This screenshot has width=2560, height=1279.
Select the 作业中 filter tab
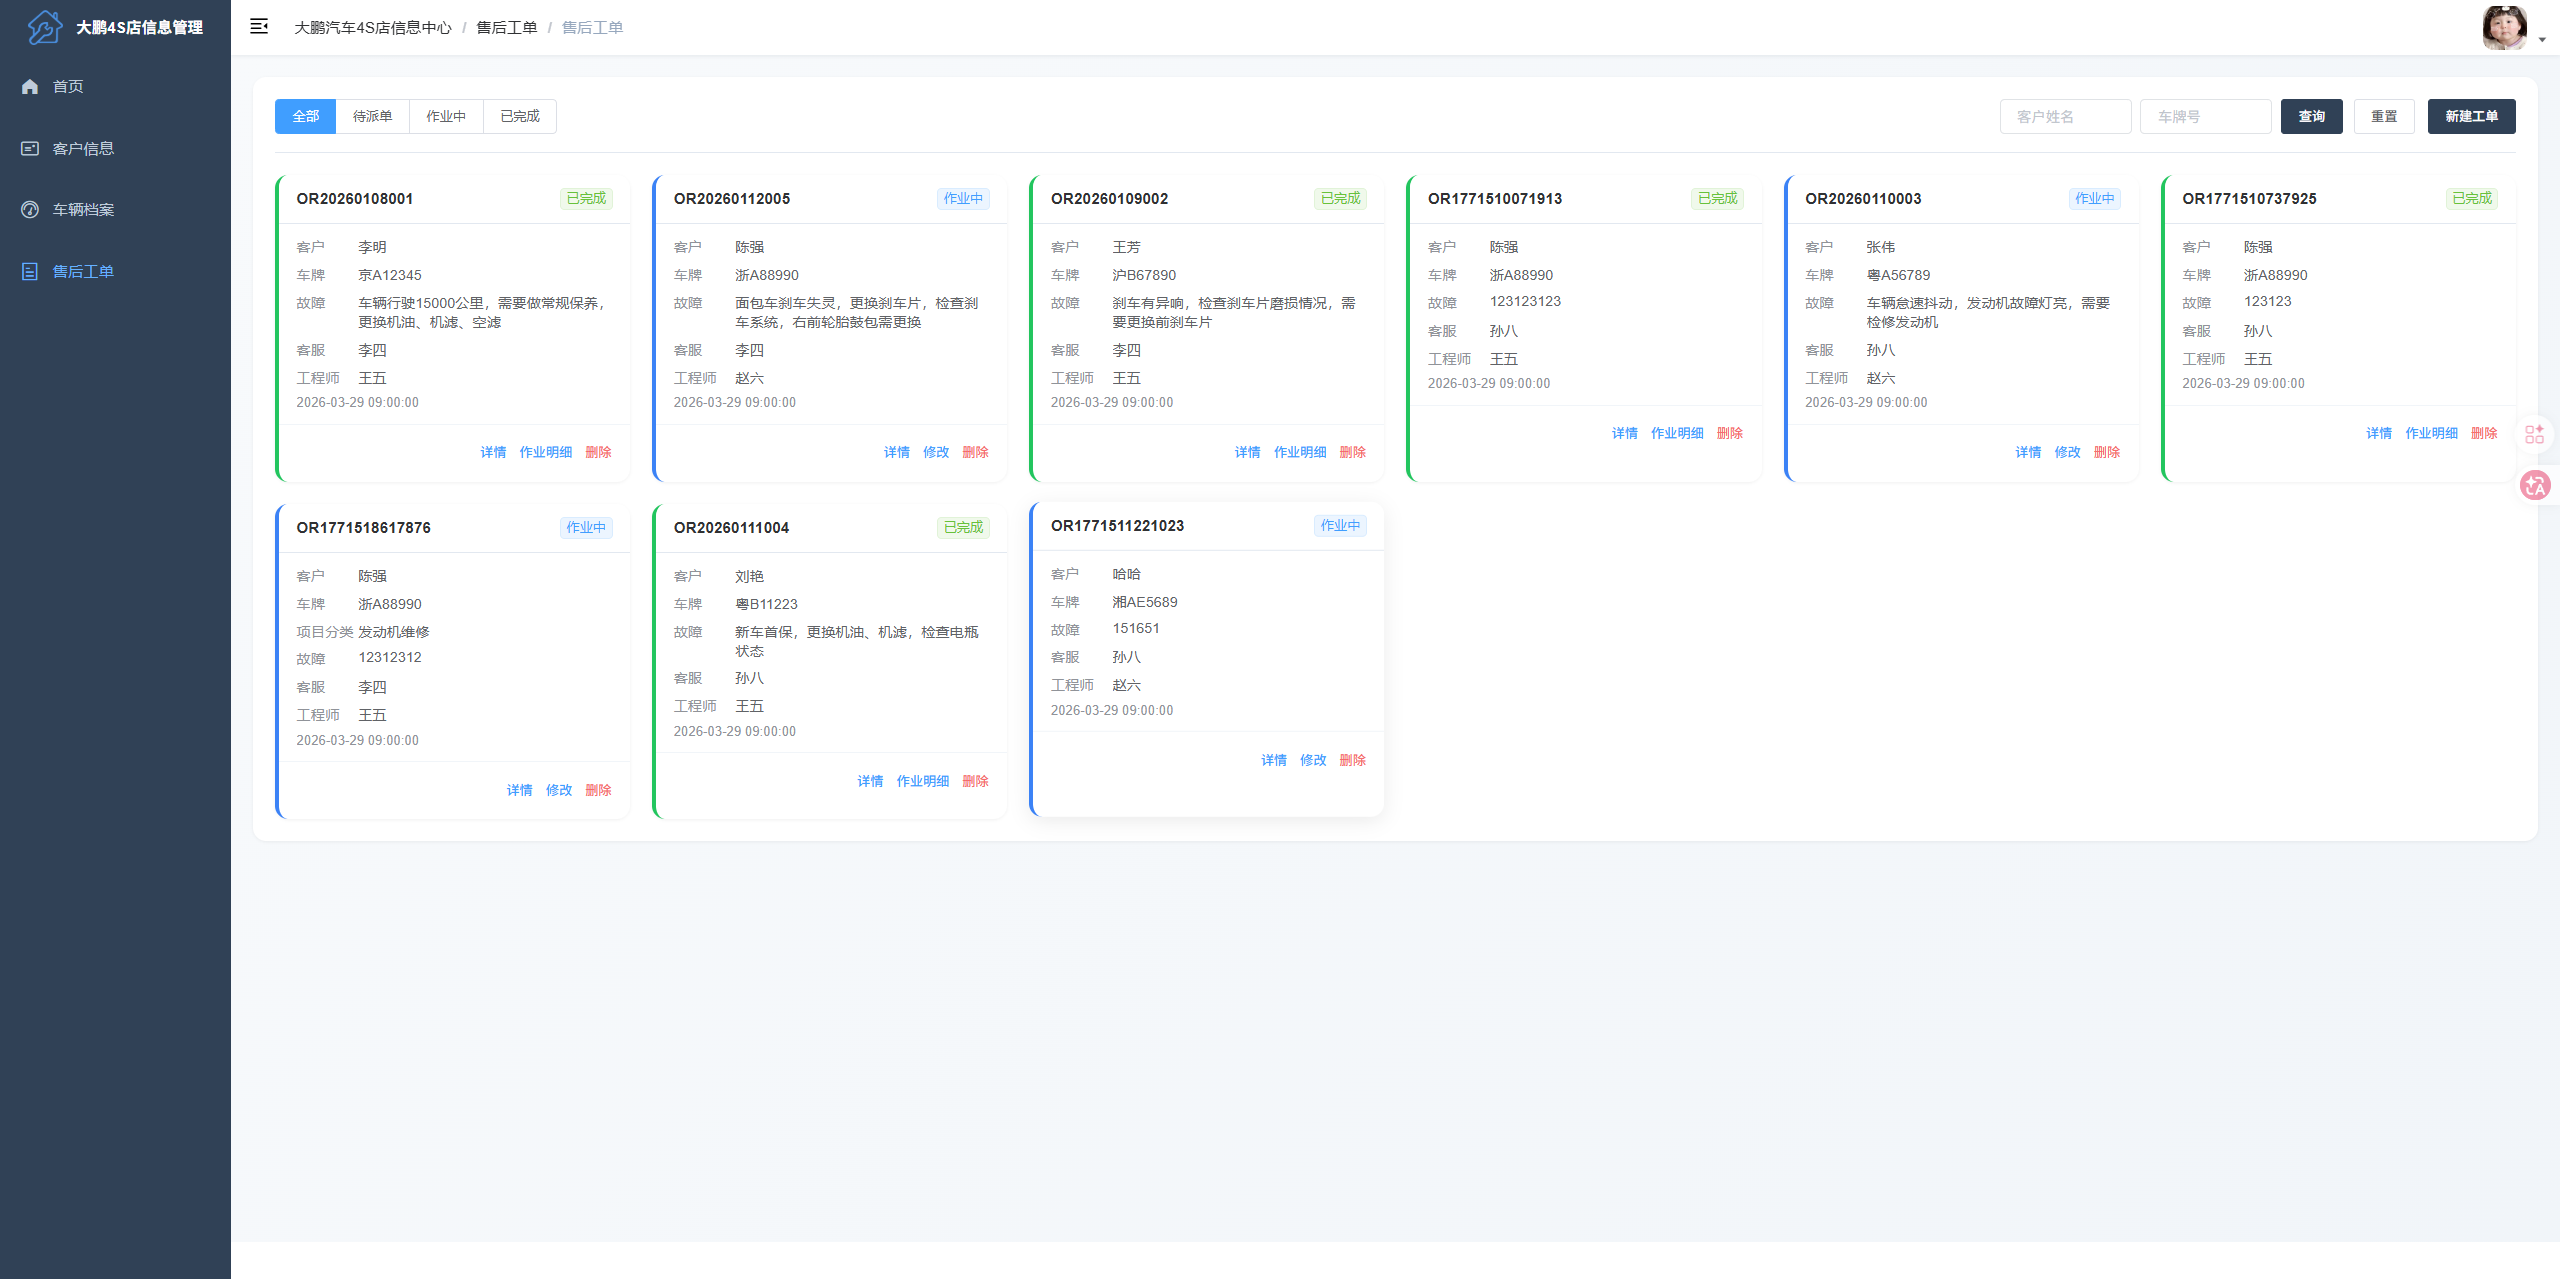point(446,117)
